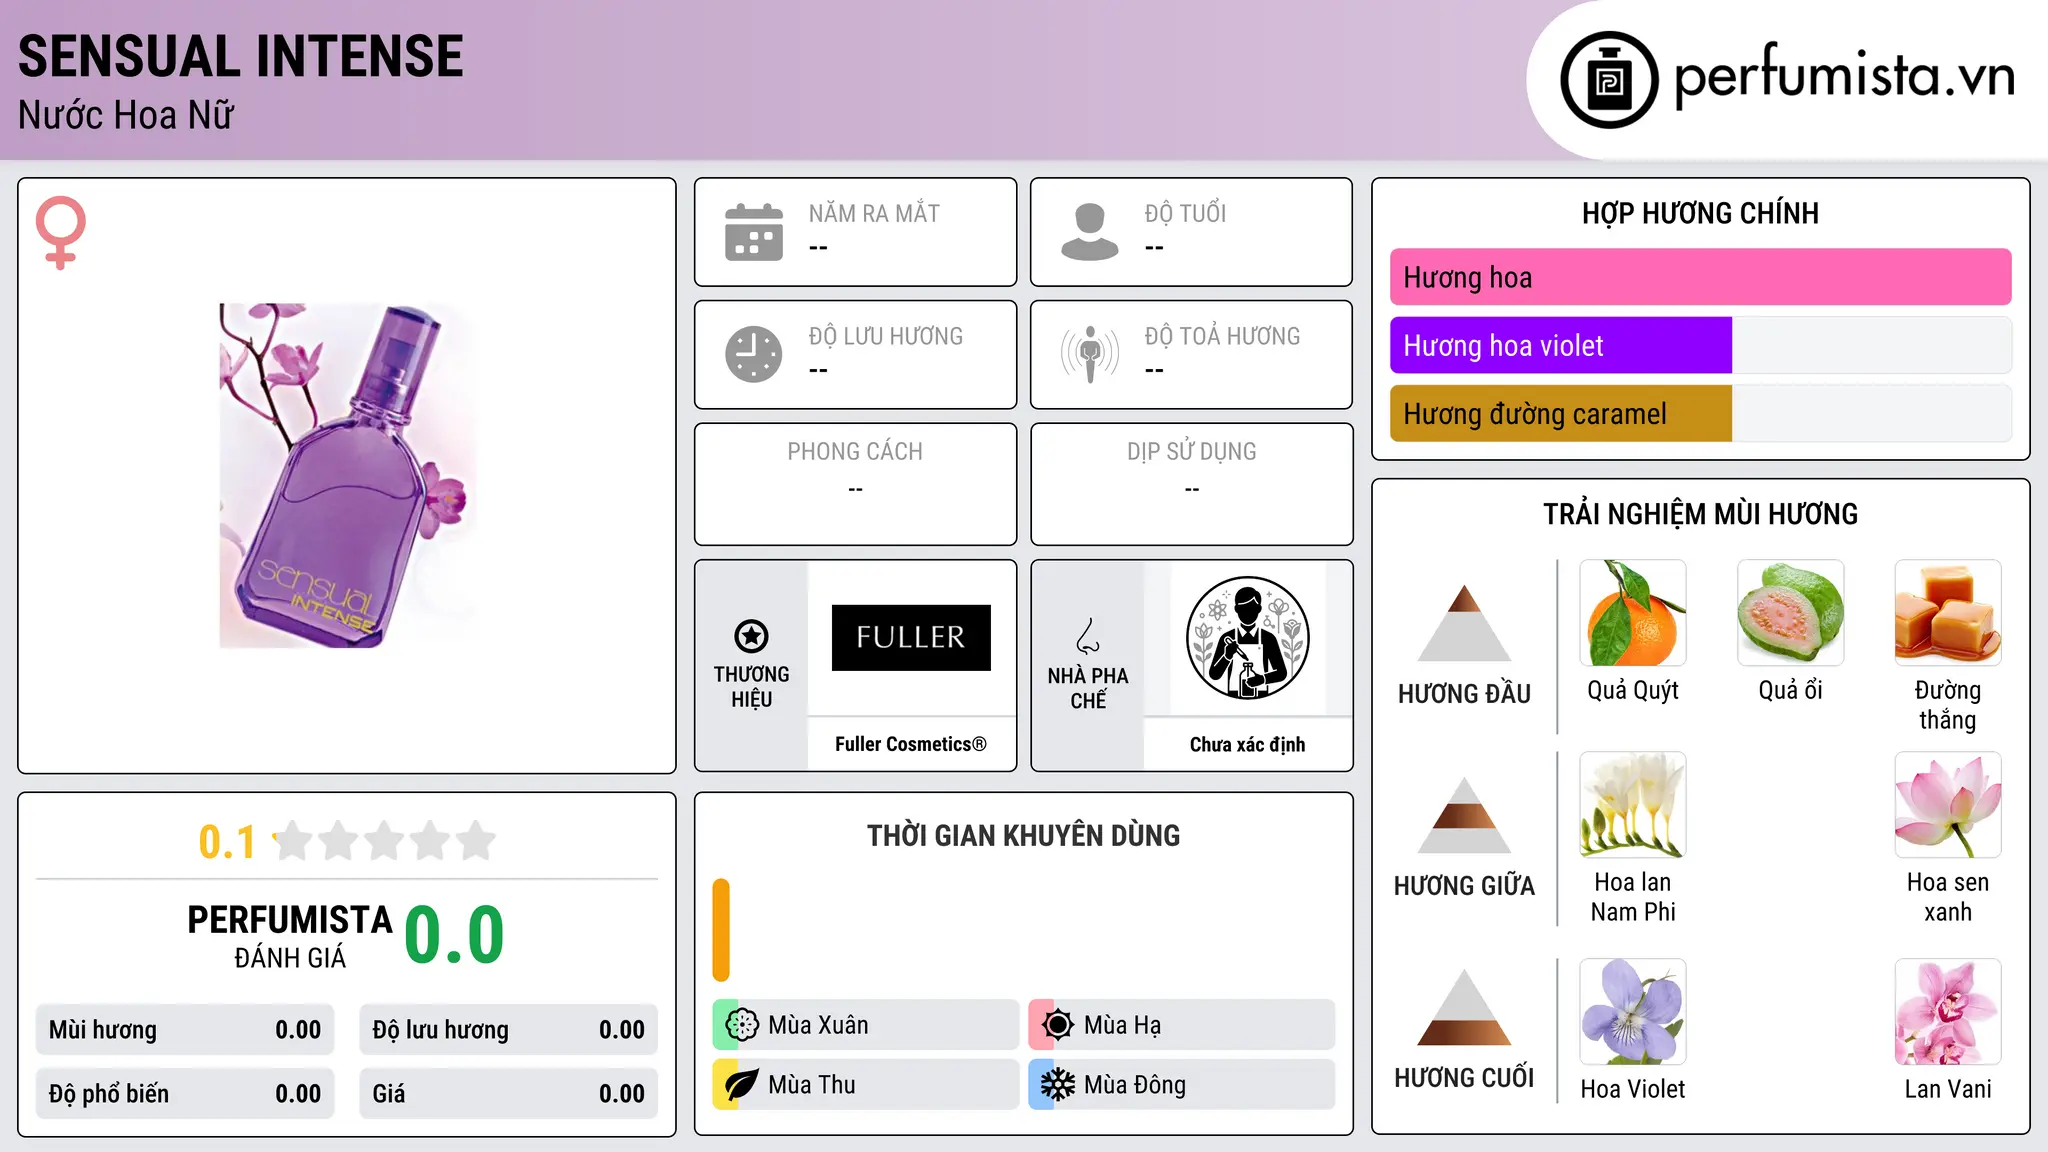The height and width of the screenshot is (1152, 2048).
Task: Select the Quả Quýt note image
Action: point(1633,613)
